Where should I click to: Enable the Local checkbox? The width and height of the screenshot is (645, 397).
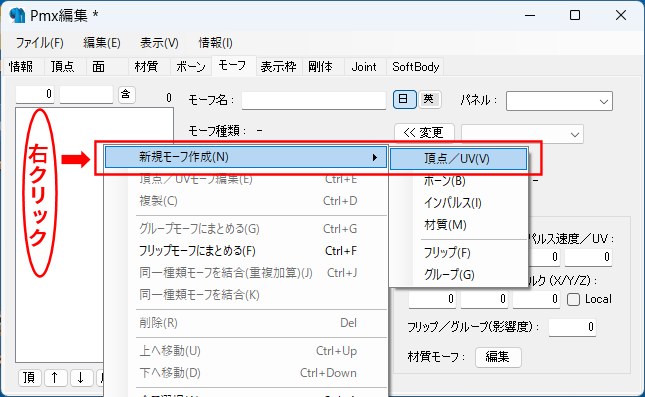(573, 299)
